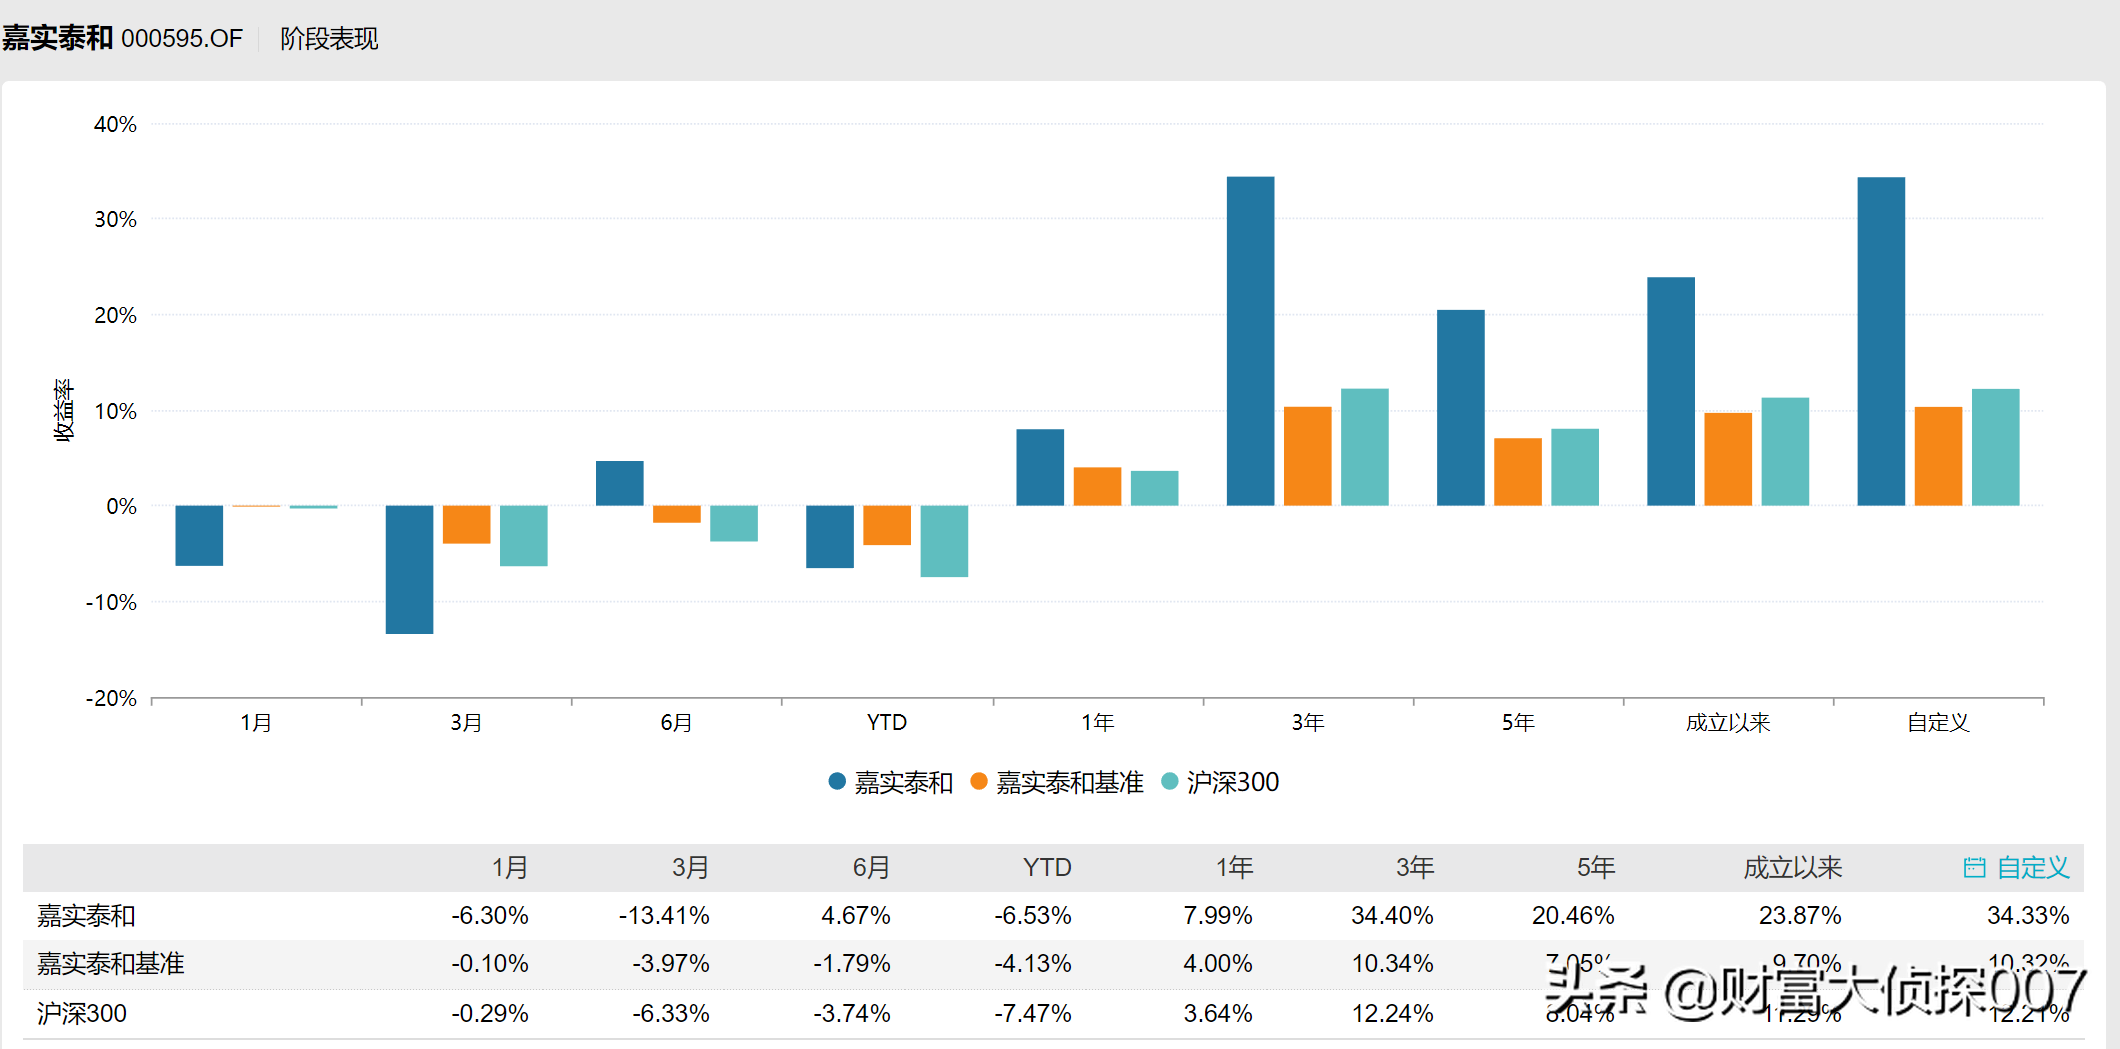Select the orange benchmark bar for 成立以来
Screen dimensions: 2120x1049
pyautogui.click(x=1728, y=459)
